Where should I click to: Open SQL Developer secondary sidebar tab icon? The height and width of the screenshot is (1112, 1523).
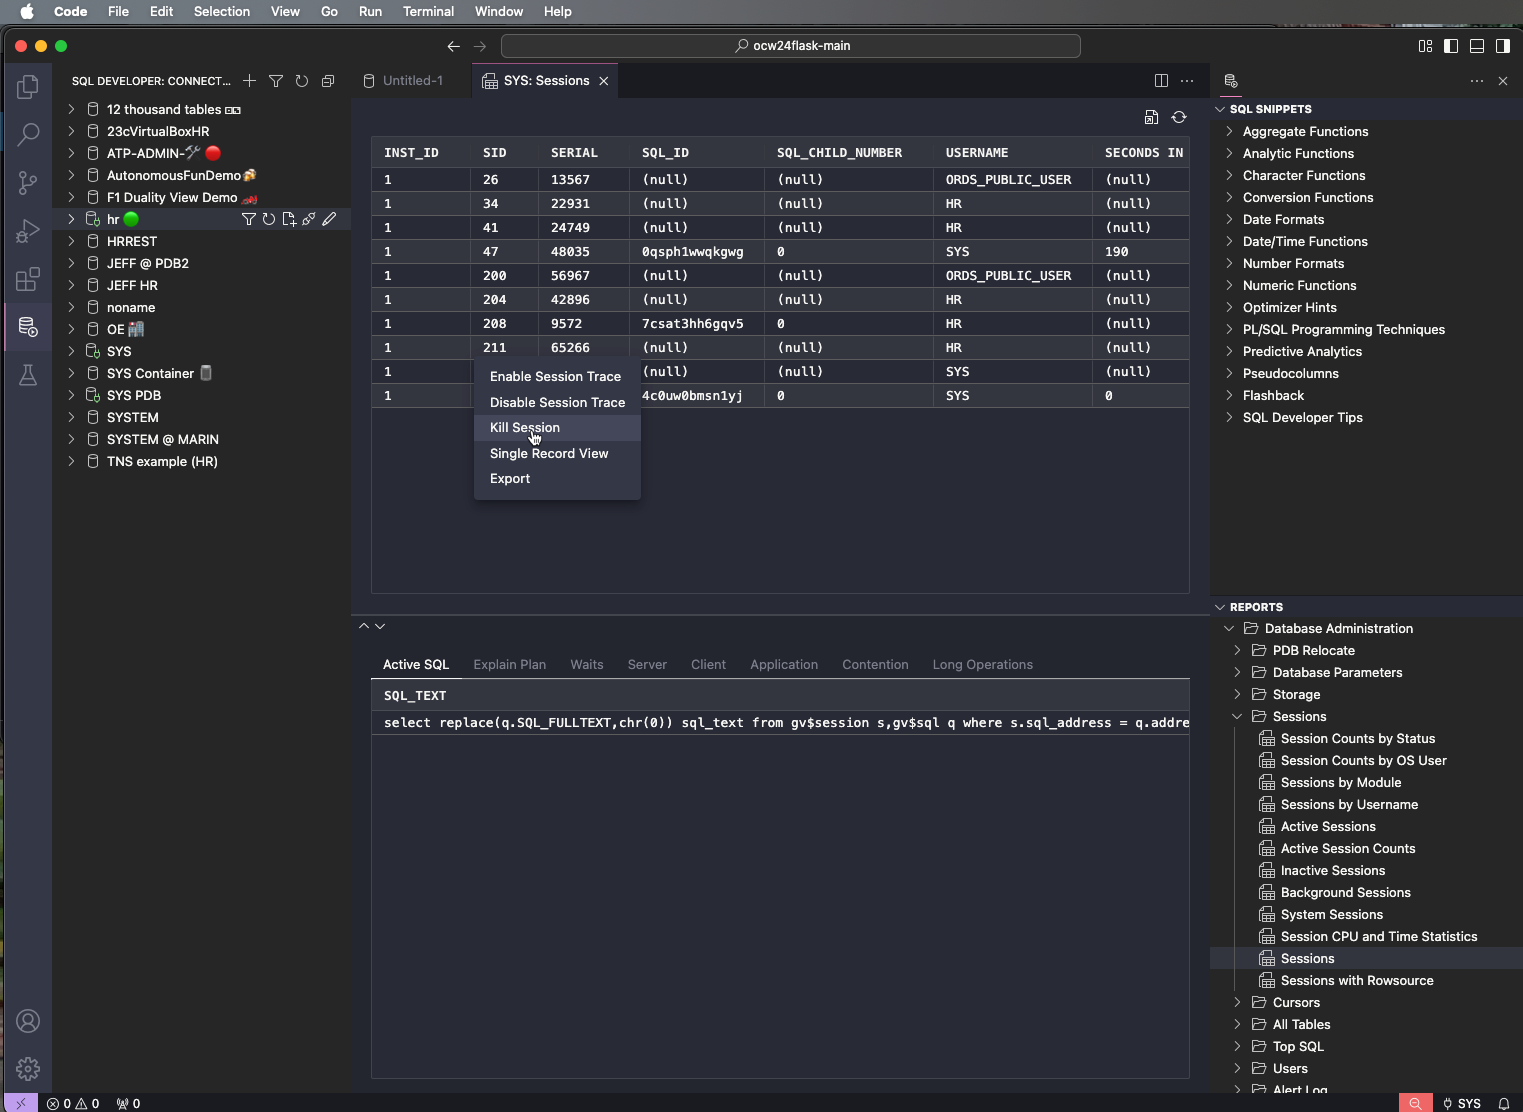[x=1231, y=81]
